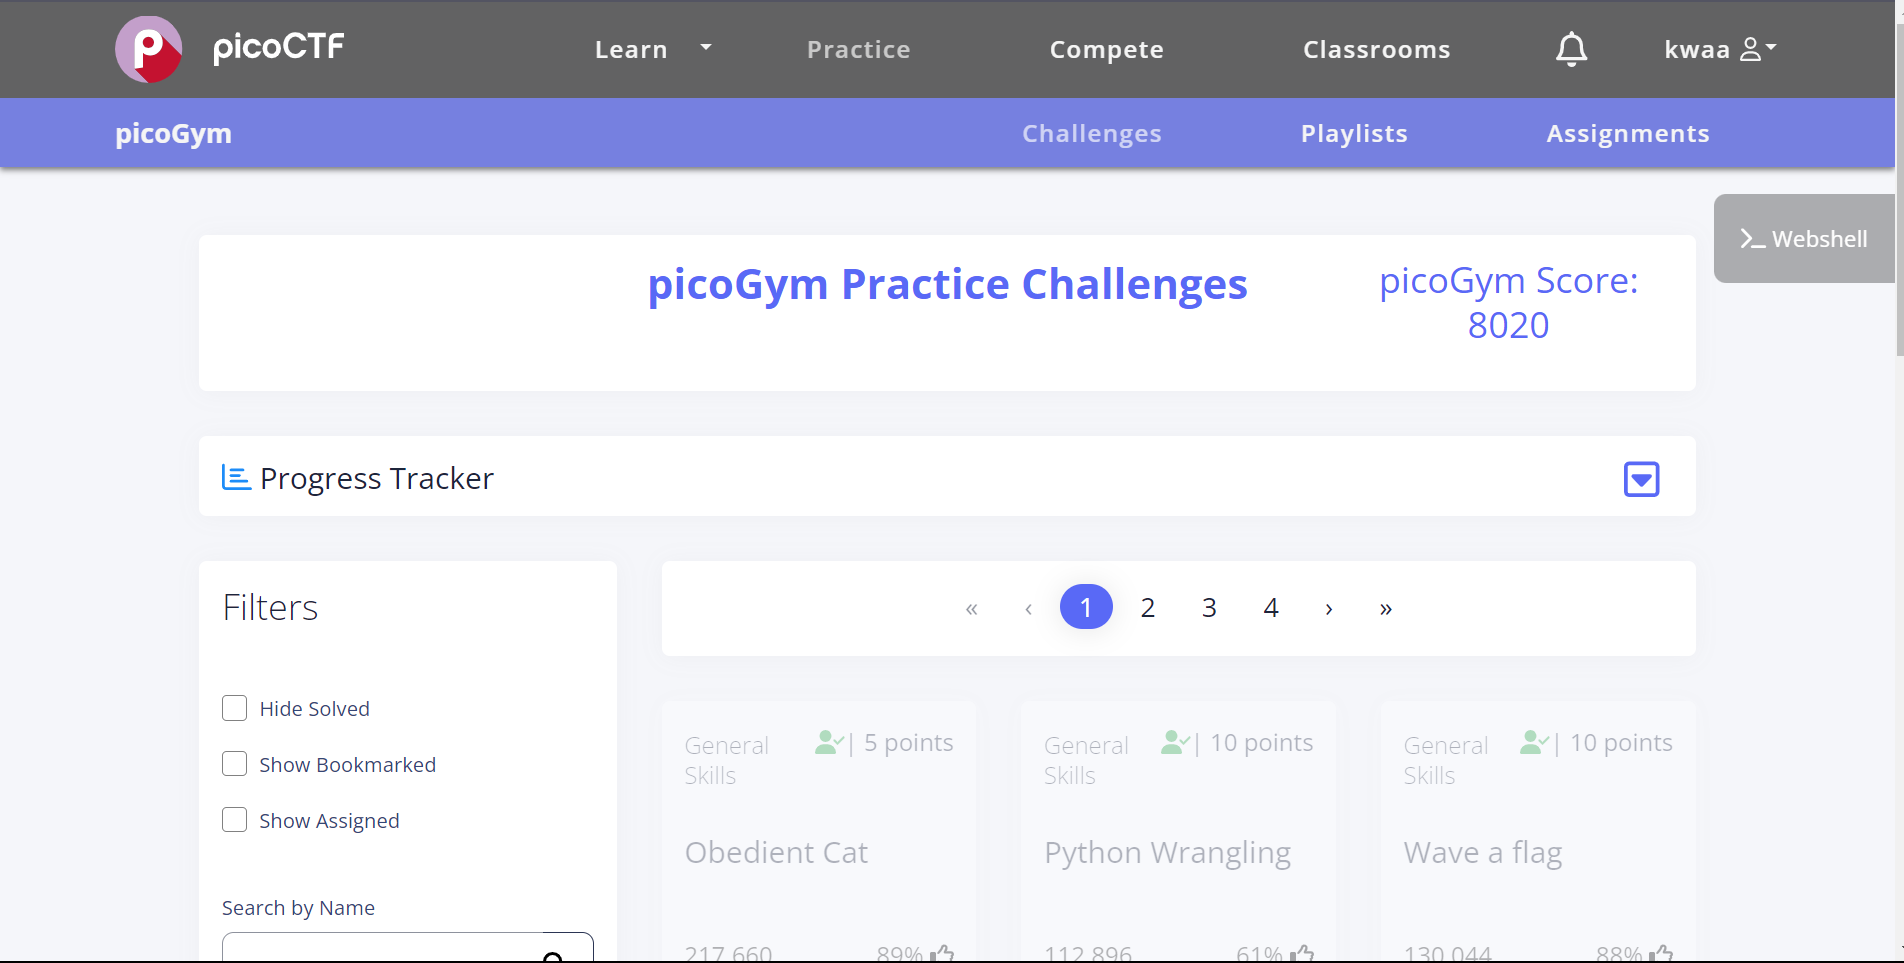Enable the Hide Solved checkbox
The width and height of the screenshot is (1904, 963).
coord(235,708)
